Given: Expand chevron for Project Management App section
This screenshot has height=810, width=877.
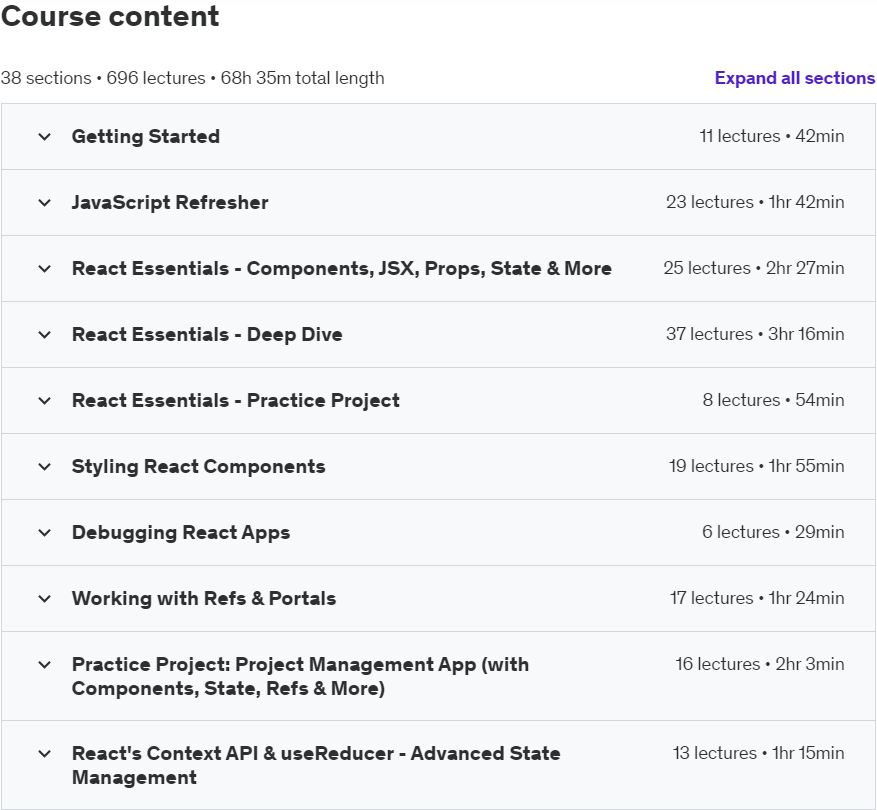Looking at the screenshot, I should pyautogui.click(x=44, y=665).
